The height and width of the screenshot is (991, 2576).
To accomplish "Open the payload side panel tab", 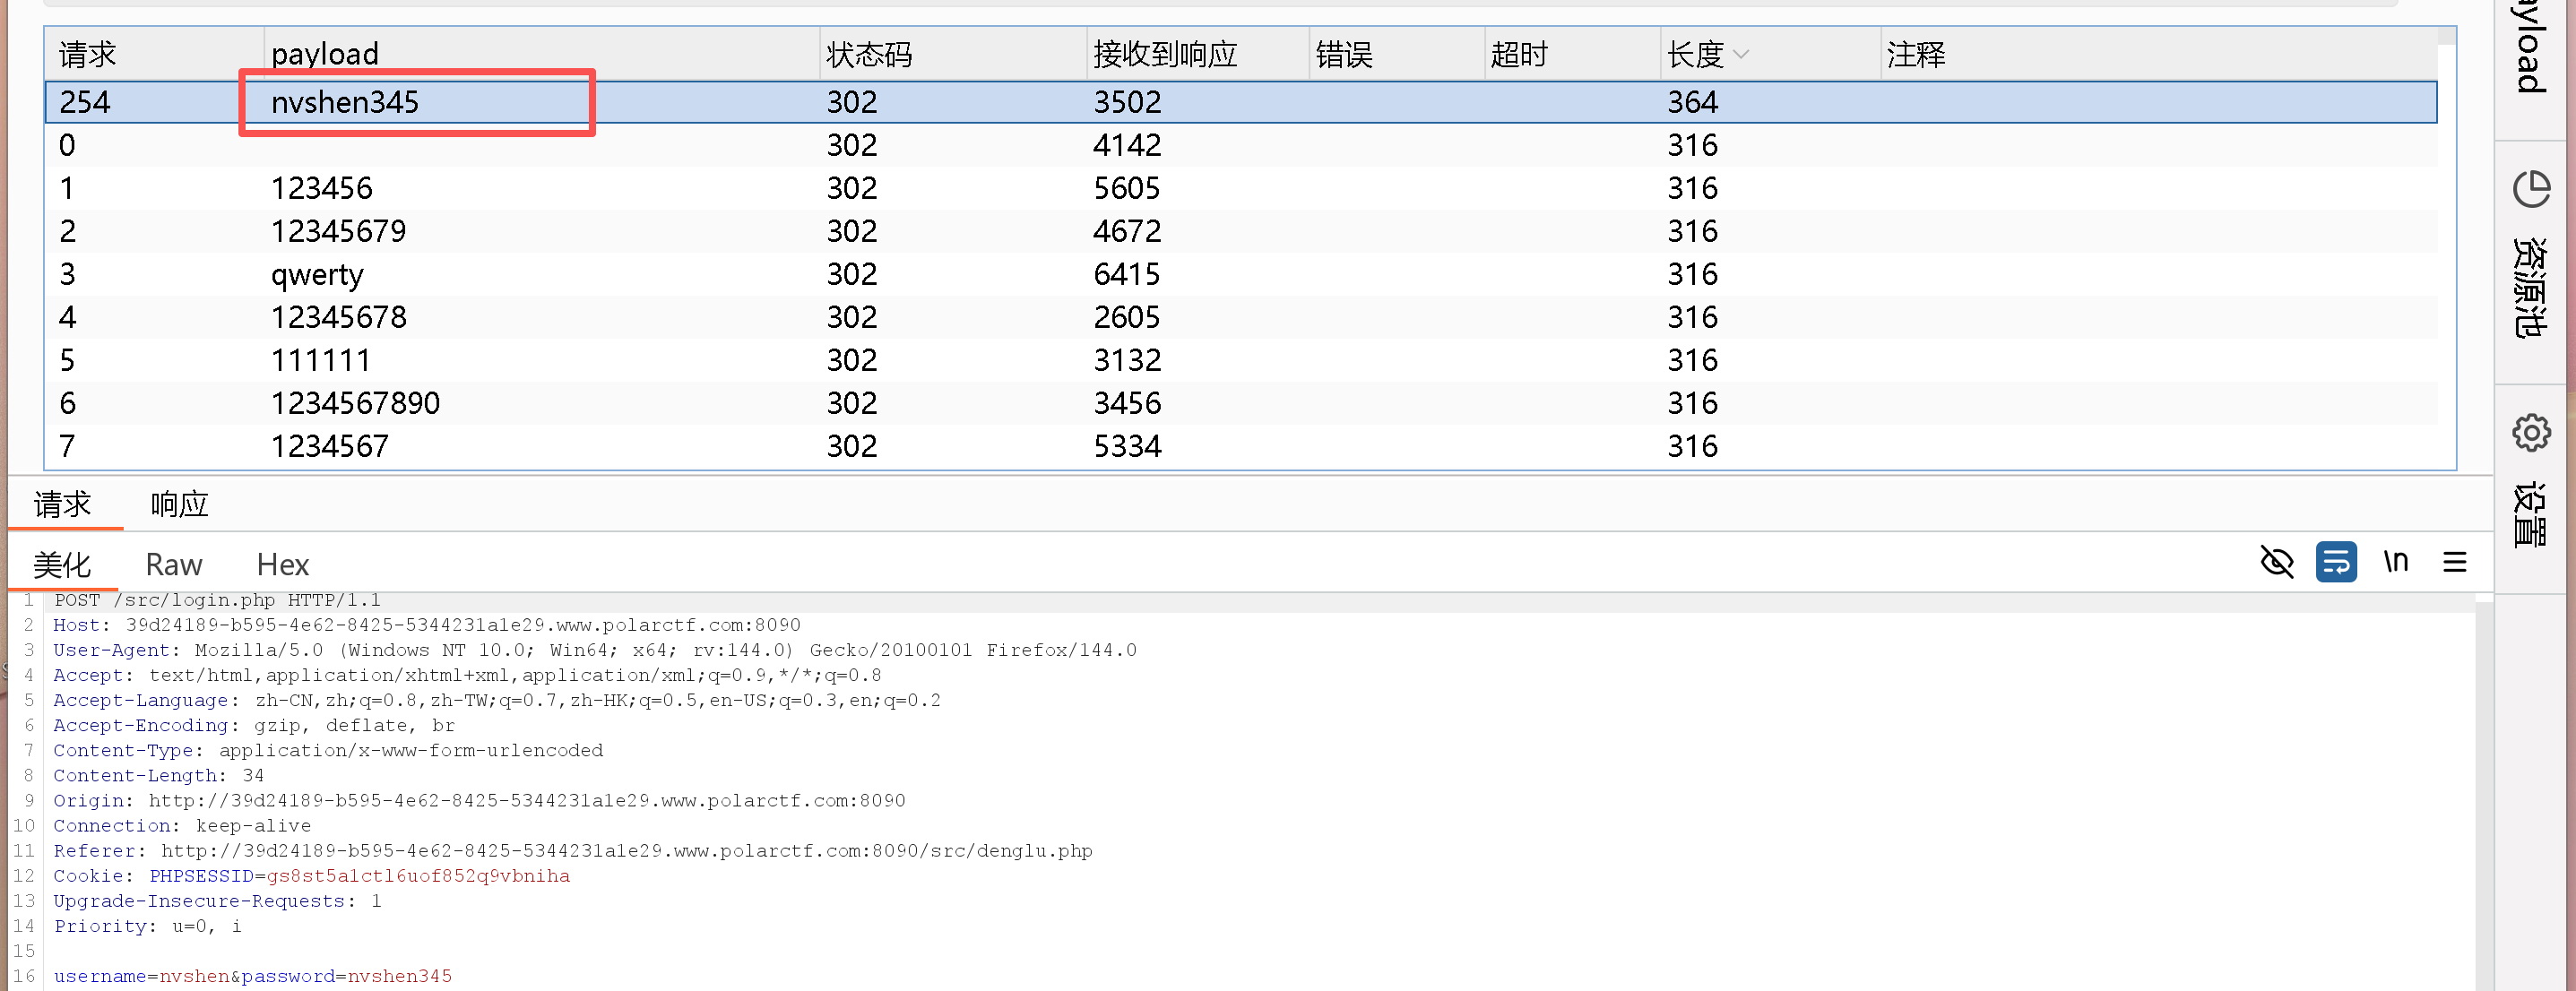I will (2531, 50).
